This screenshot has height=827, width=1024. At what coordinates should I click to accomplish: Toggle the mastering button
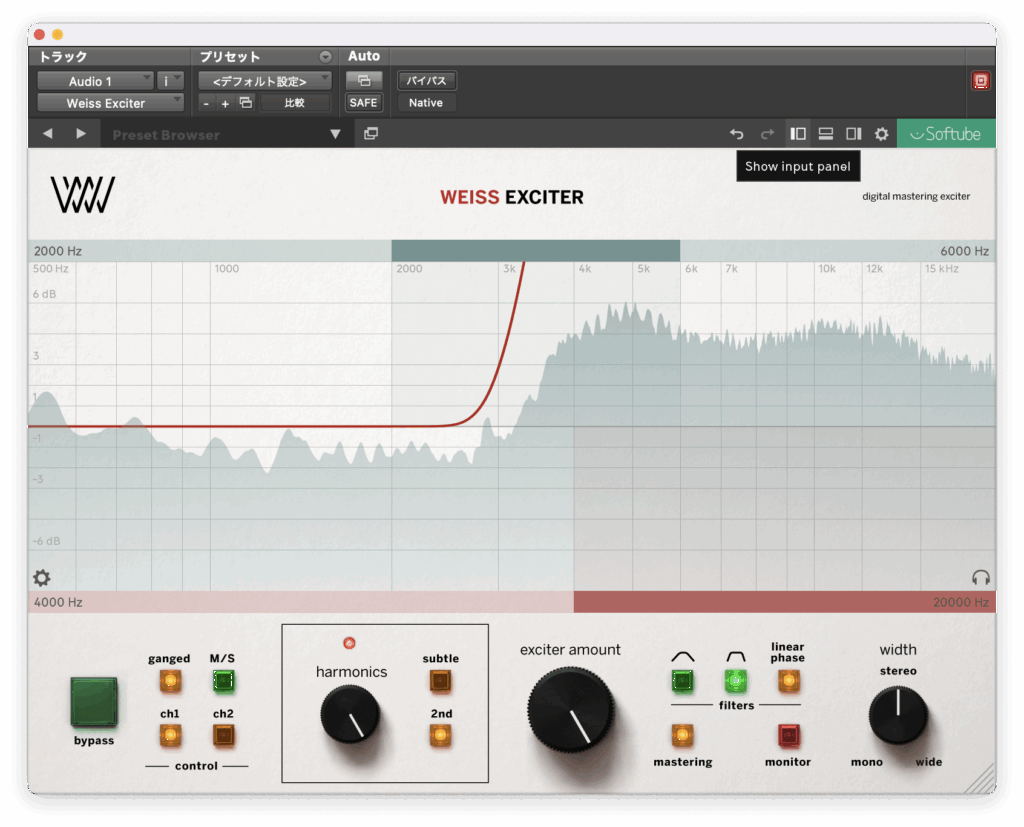[x=682, y=736]
